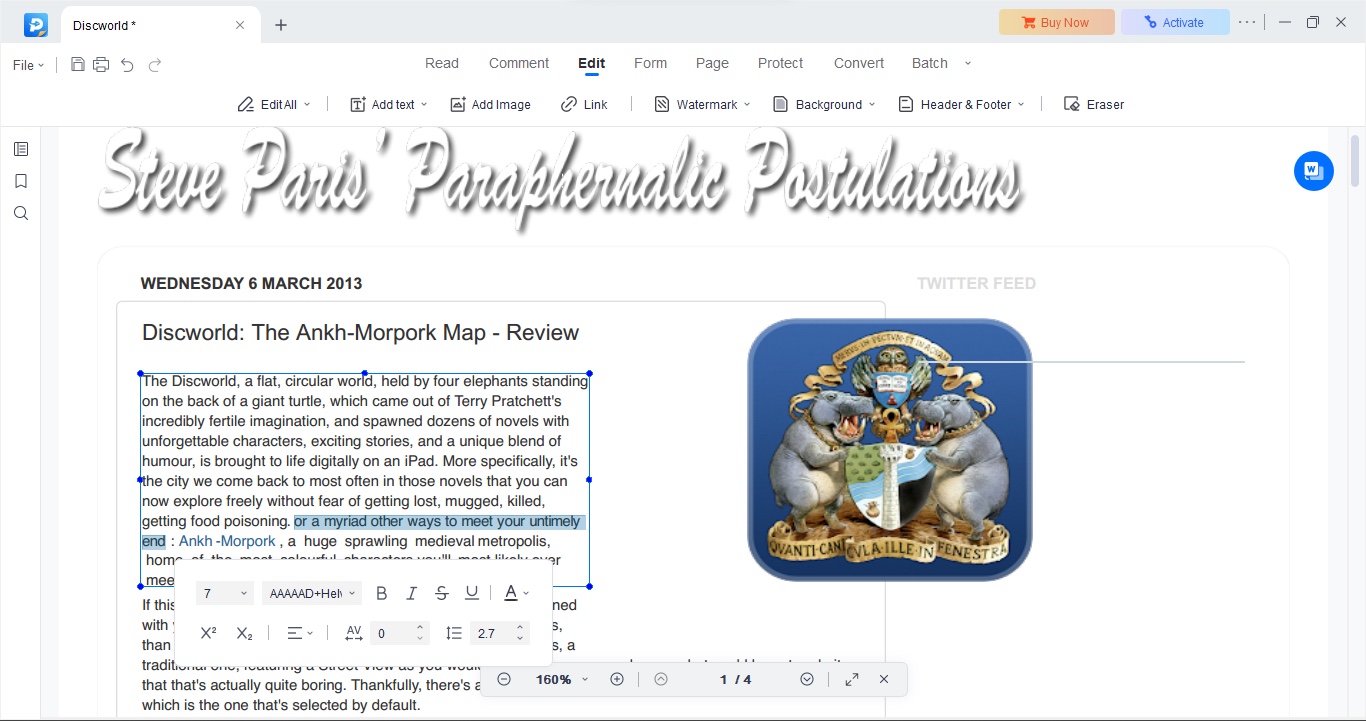Viewport: 1366px width, 721px height.
Task: Go to next page arrow
Action: 807,679
